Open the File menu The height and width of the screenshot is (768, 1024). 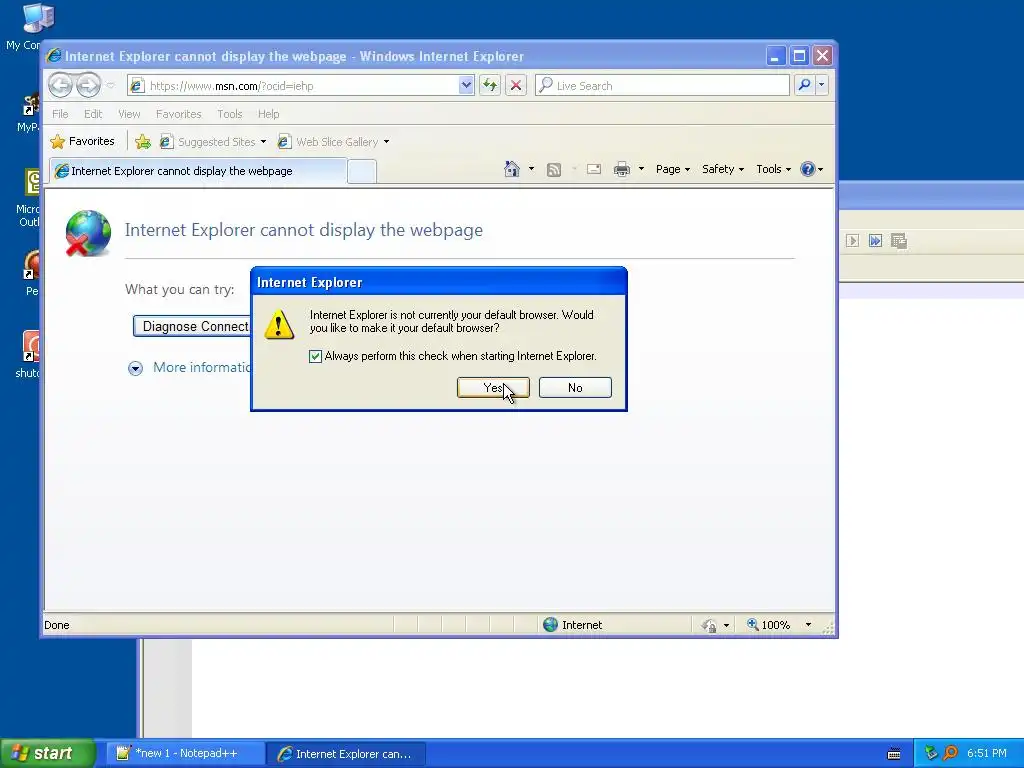(x=60, y=114)
